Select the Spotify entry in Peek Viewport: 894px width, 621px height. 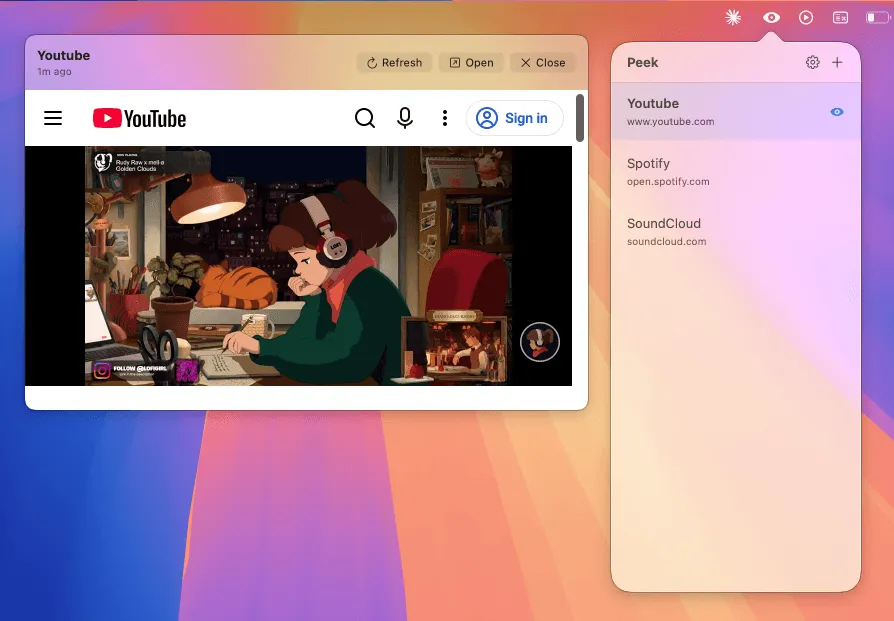click(x=735, y=171)
